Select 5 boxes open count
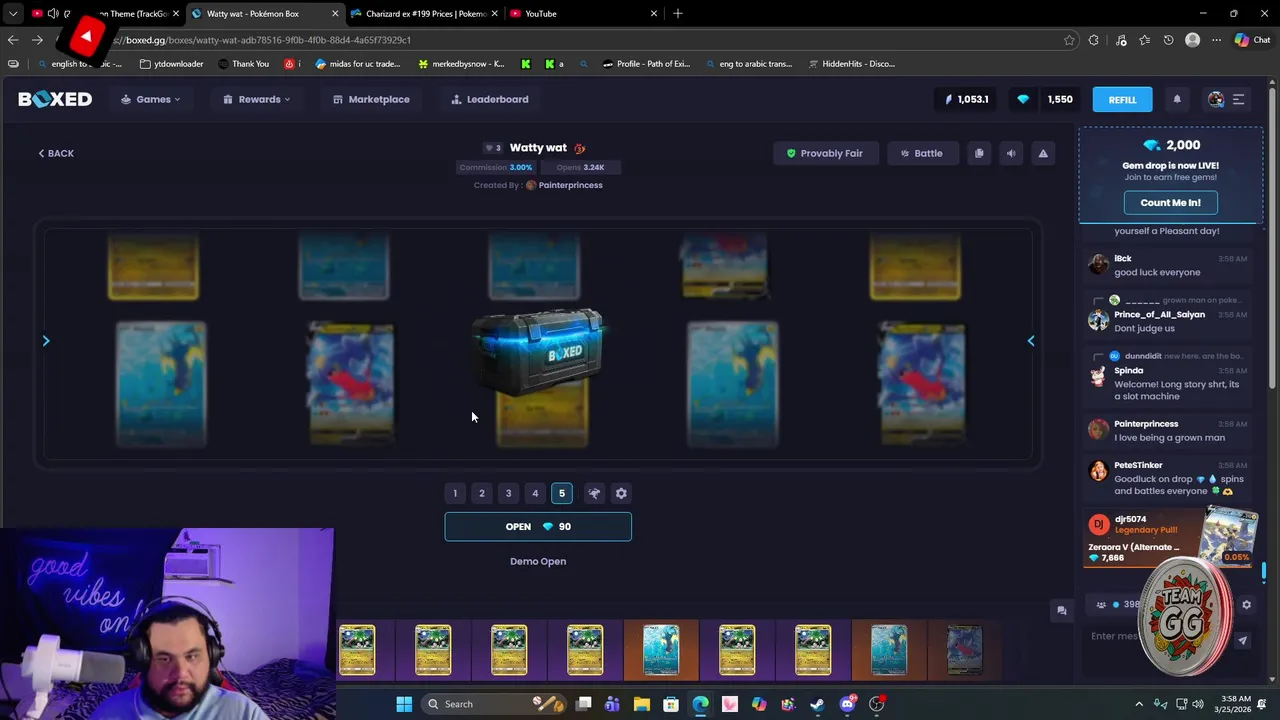Viewport: 1280px width, 720px height. [x=562, y=493]
